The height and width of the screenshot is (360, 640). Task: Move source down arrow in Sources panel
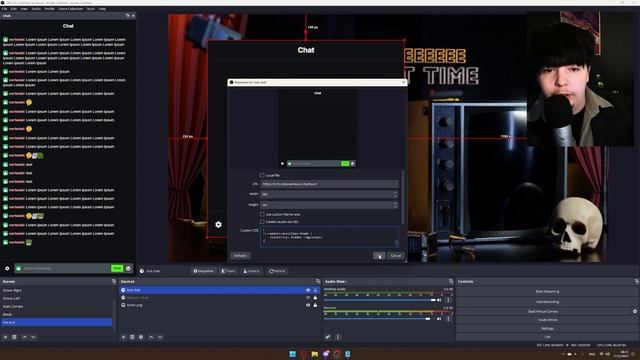(x=160, y=337)
